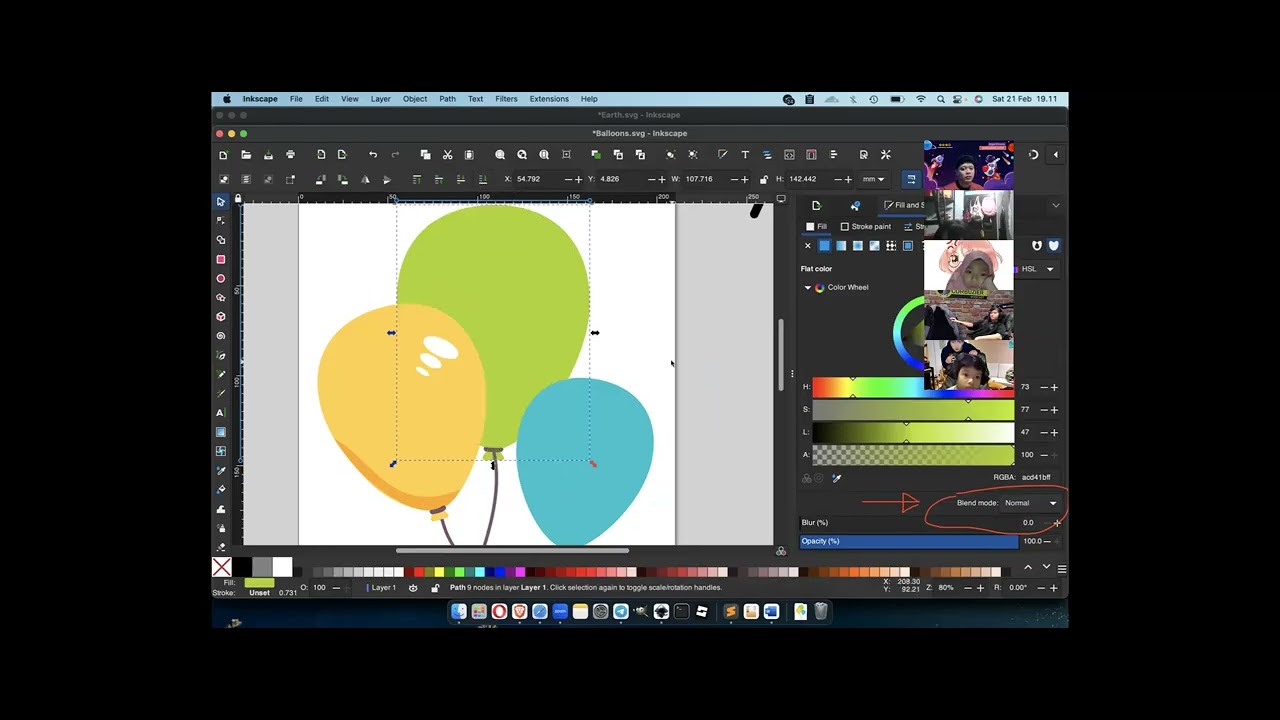
Task: Open Layer 1 selector in status bar
Action: (x=384, y=588)
